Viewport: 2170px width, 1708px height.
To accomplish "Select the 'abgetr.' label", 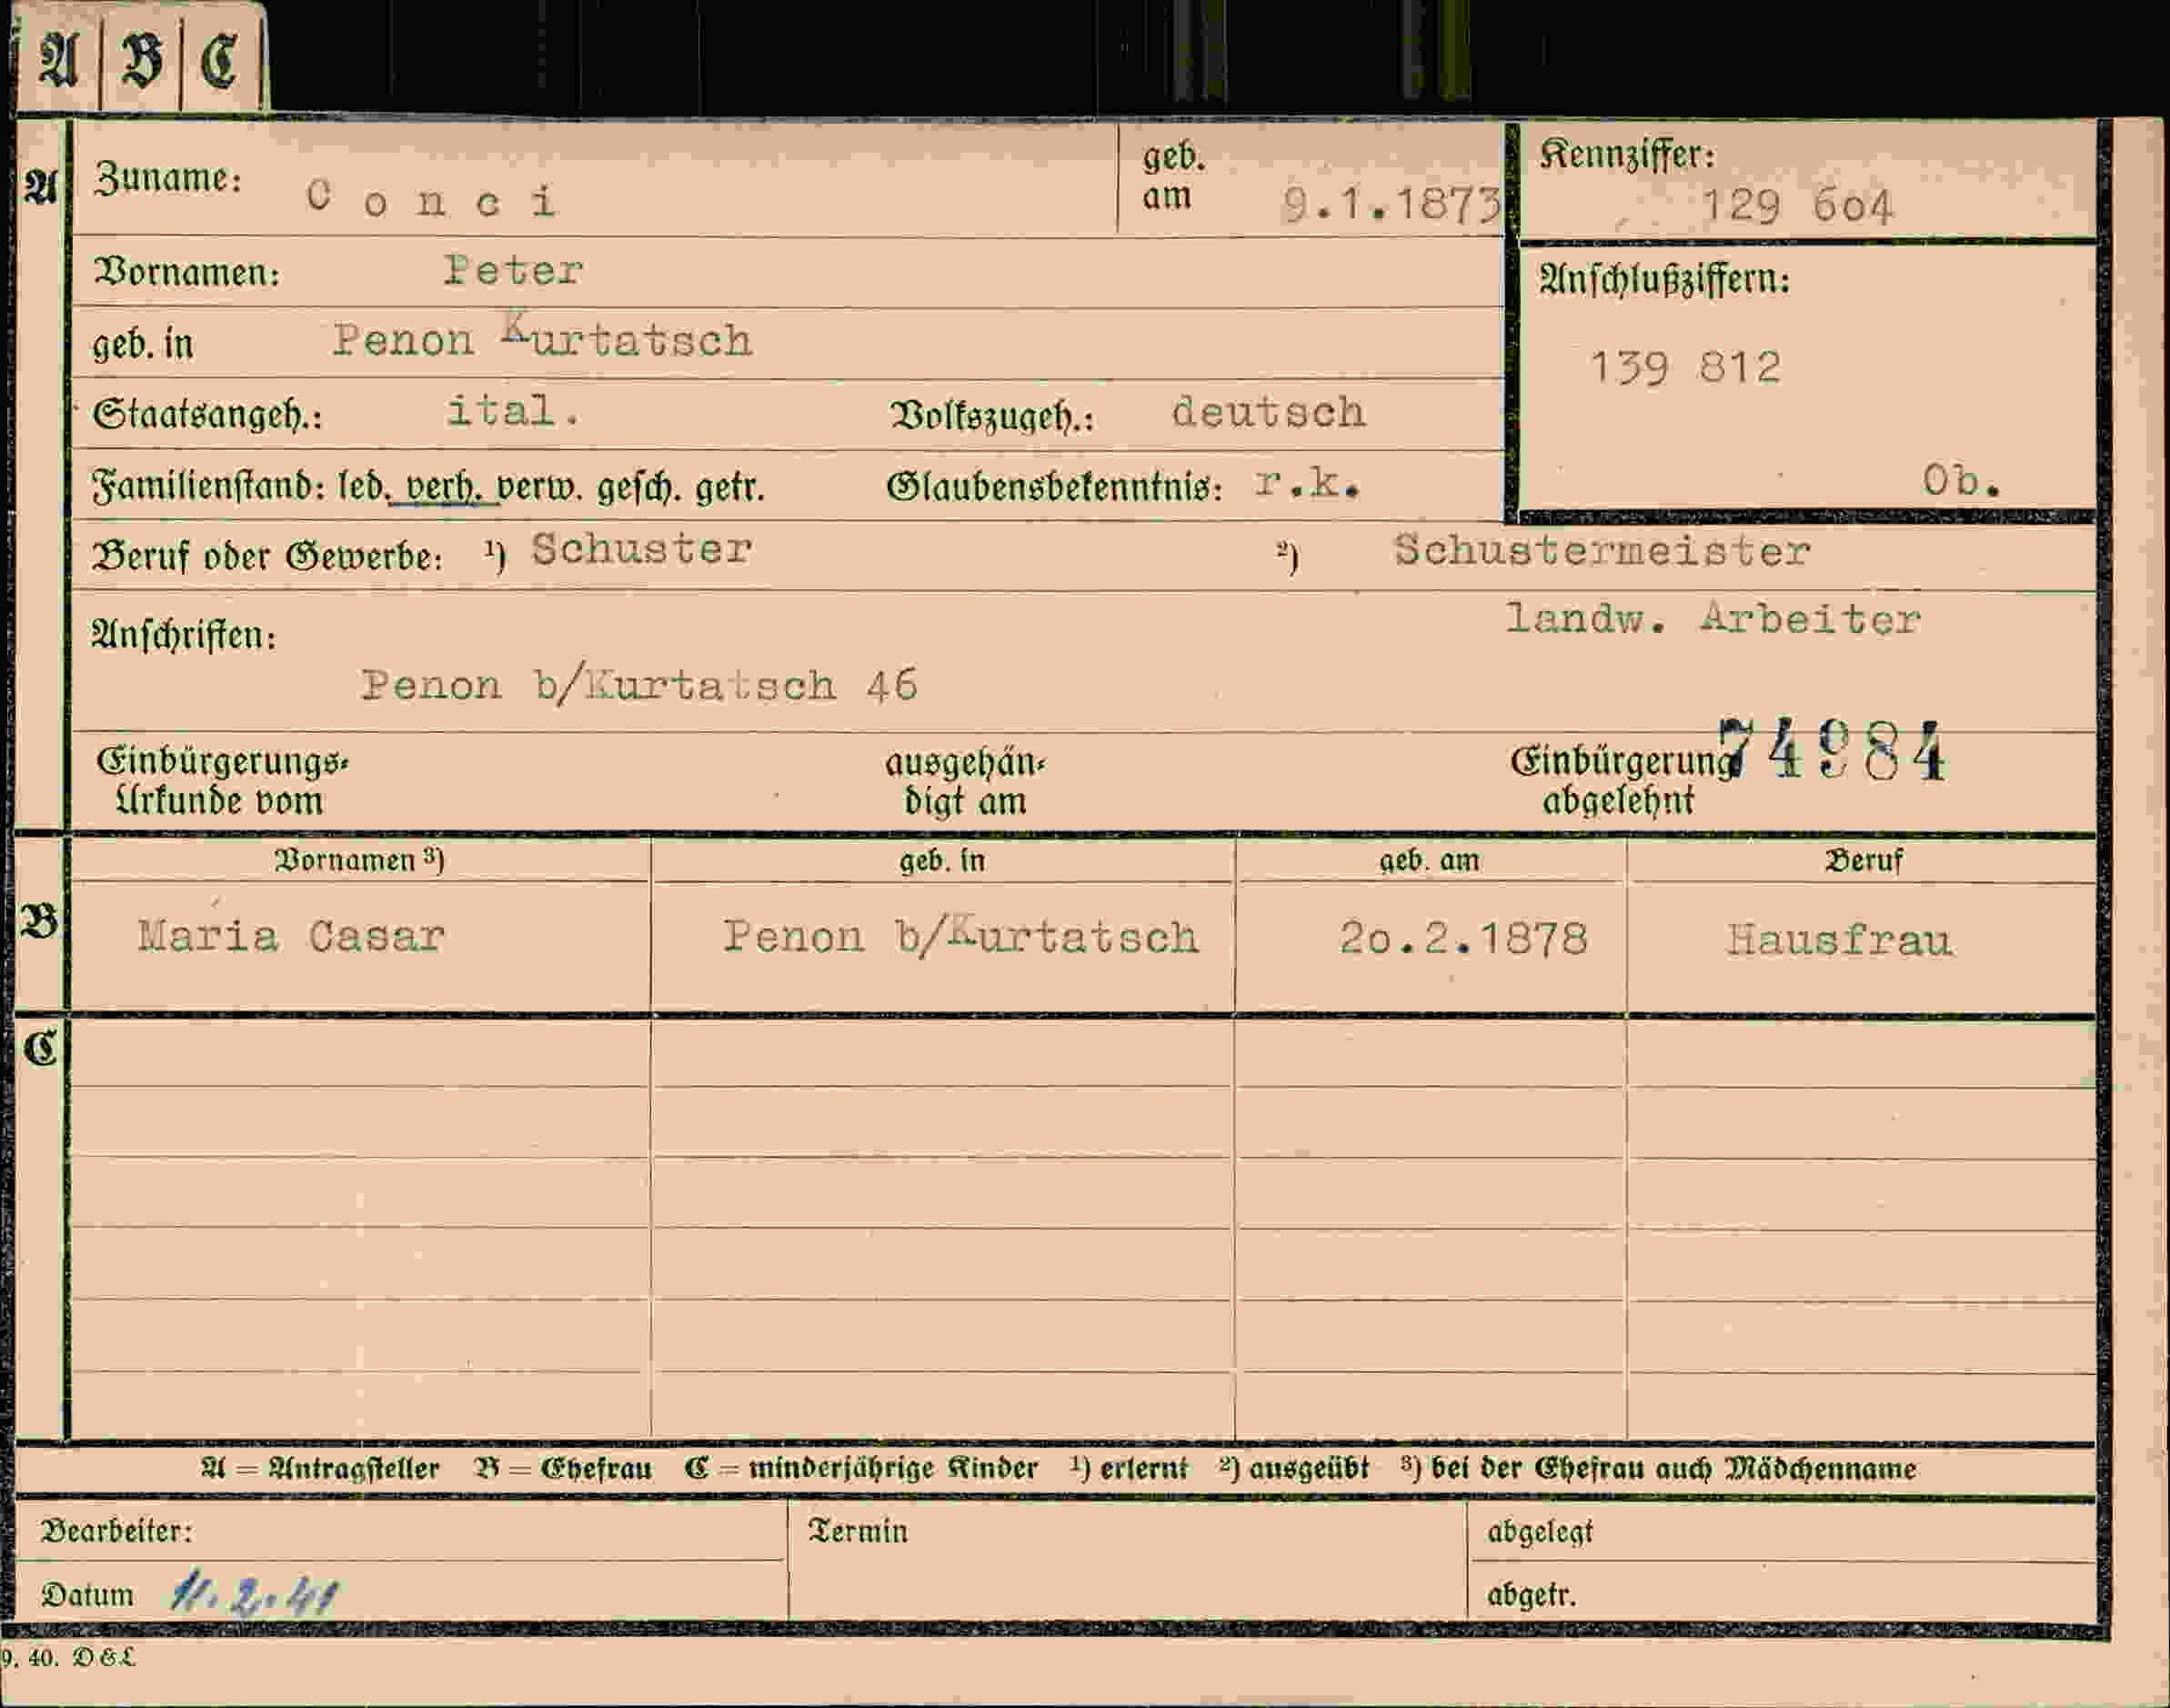I will (x=1531, y=1595).
